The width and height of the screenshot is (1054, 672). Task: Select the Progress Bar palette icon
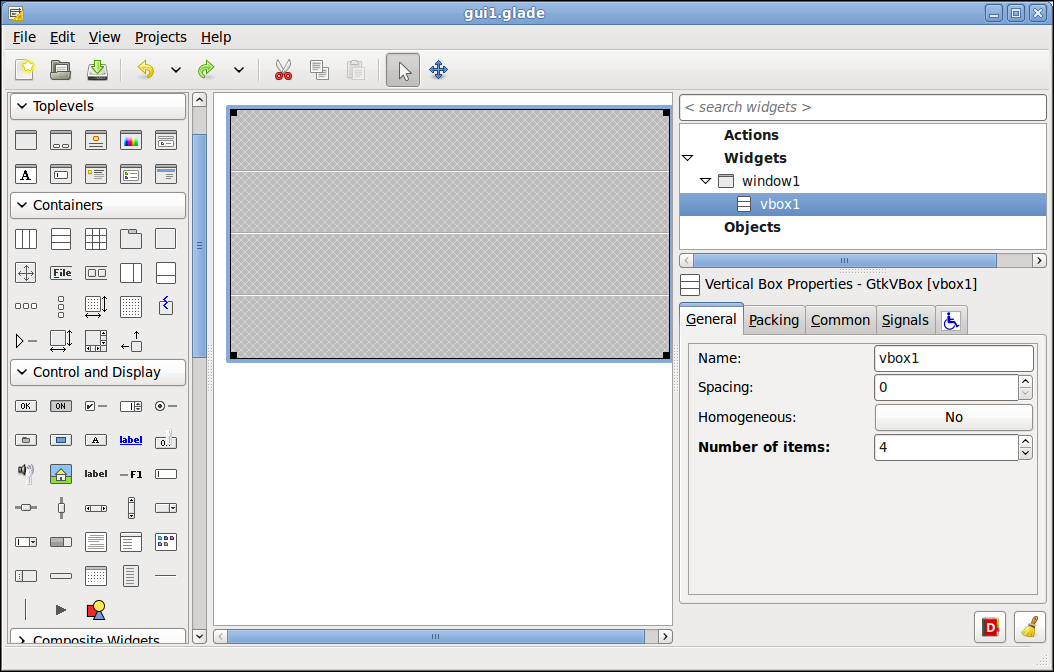point(61,542)
